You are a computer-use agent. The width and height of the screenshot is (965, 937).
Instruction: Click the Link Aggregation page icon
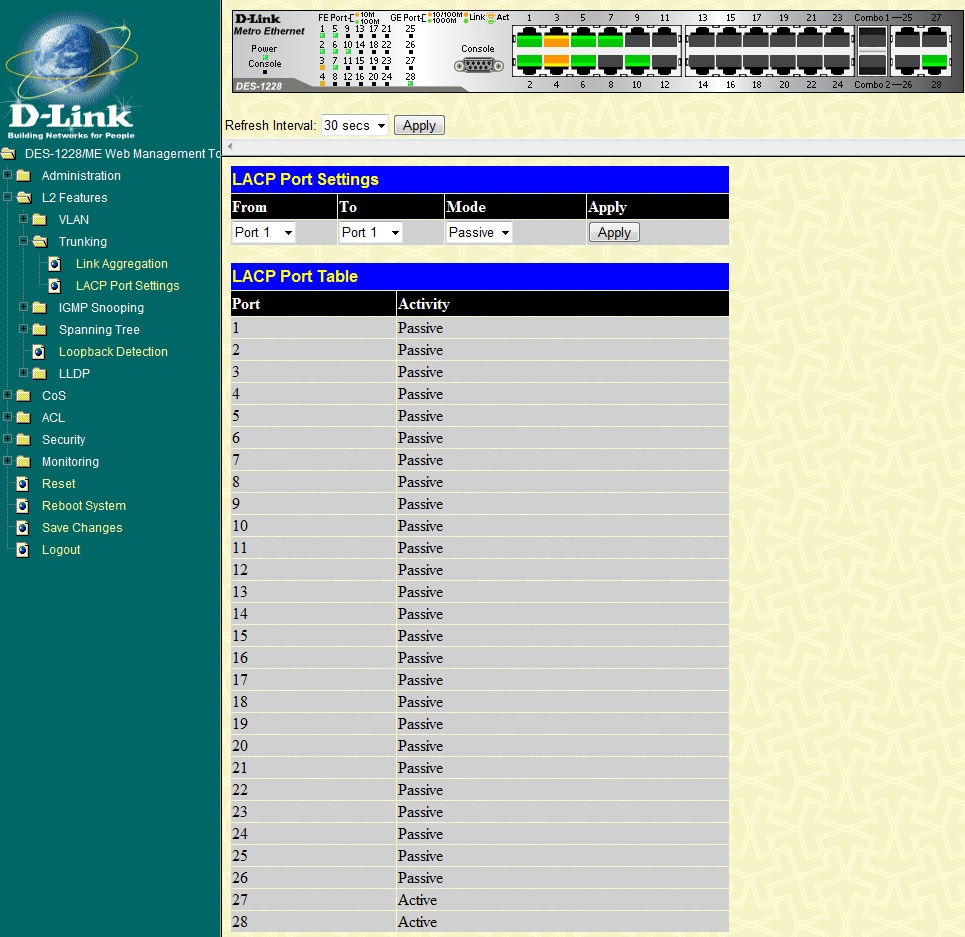pyautogui.click(x=56, y=264)
